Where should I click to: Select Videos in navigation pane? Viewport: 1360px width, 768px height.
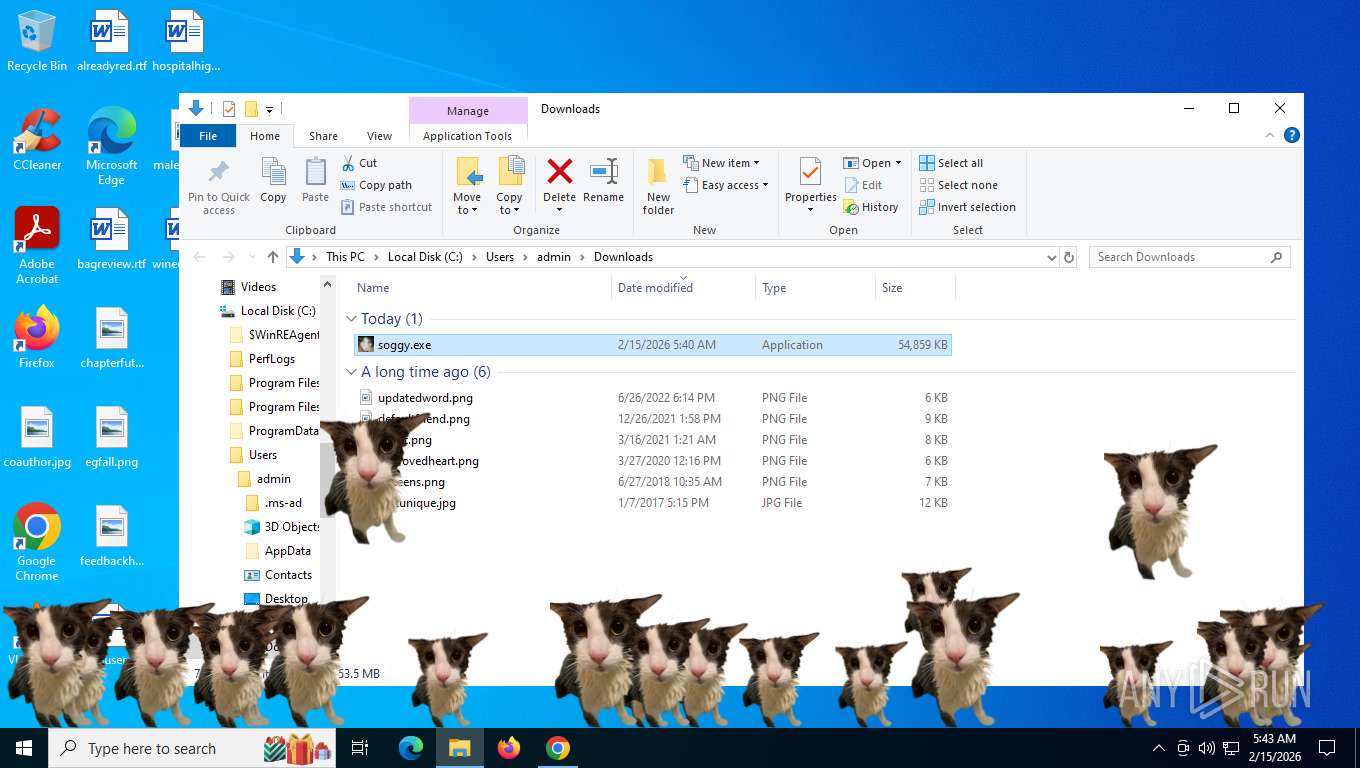click(x=258, y=287)
